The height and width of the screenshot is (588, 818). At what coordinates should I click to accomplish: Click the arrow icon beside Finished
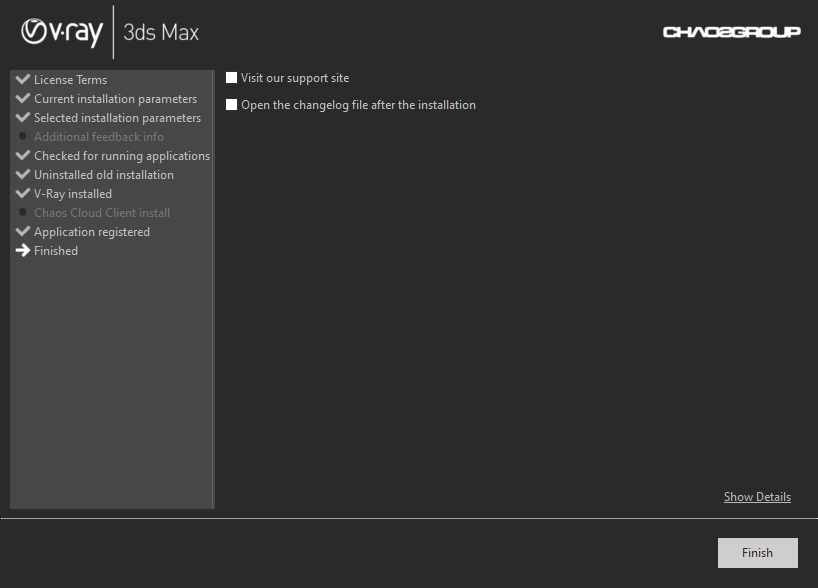point(22,250)
